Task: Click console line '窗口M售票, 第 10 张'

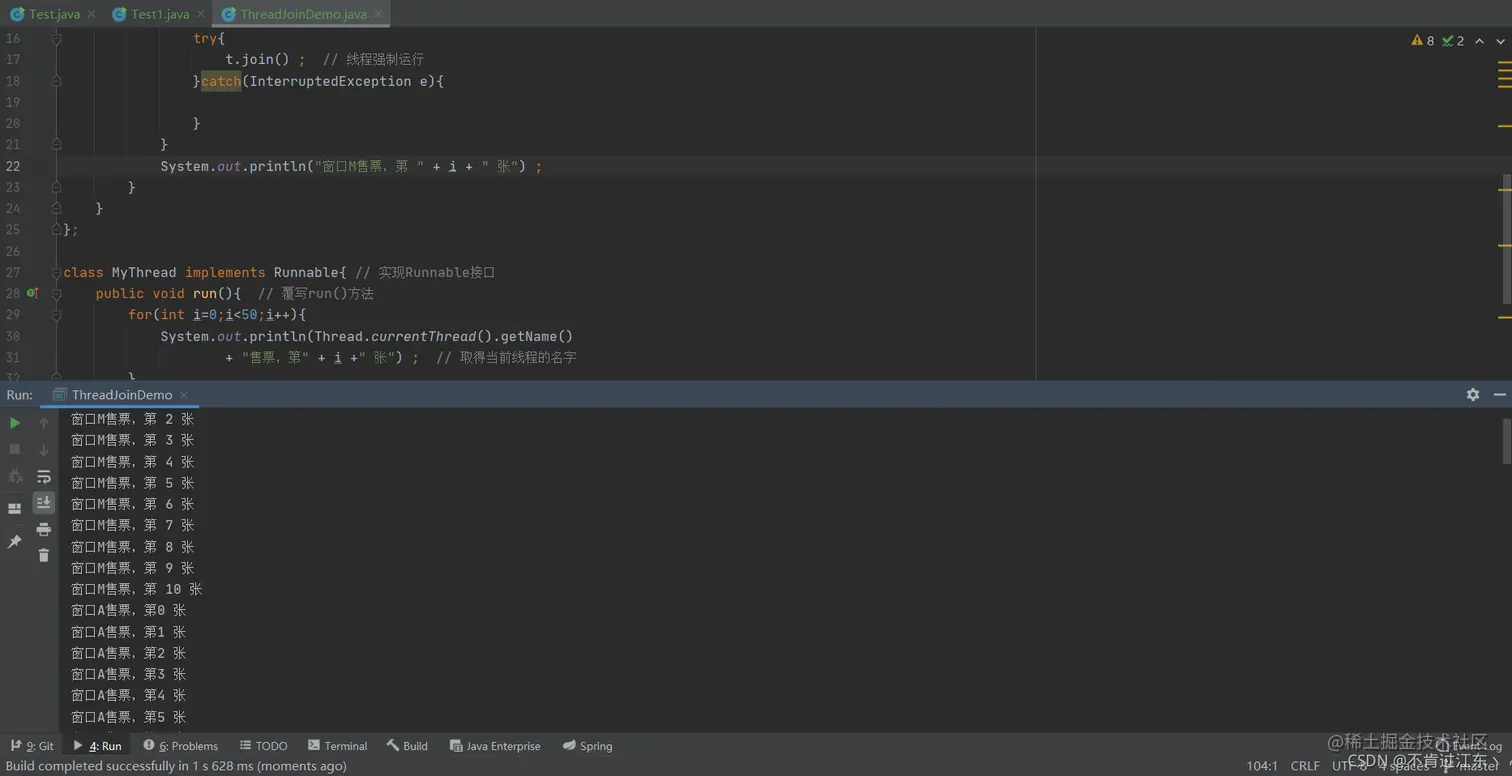Action: pos(136,589)
